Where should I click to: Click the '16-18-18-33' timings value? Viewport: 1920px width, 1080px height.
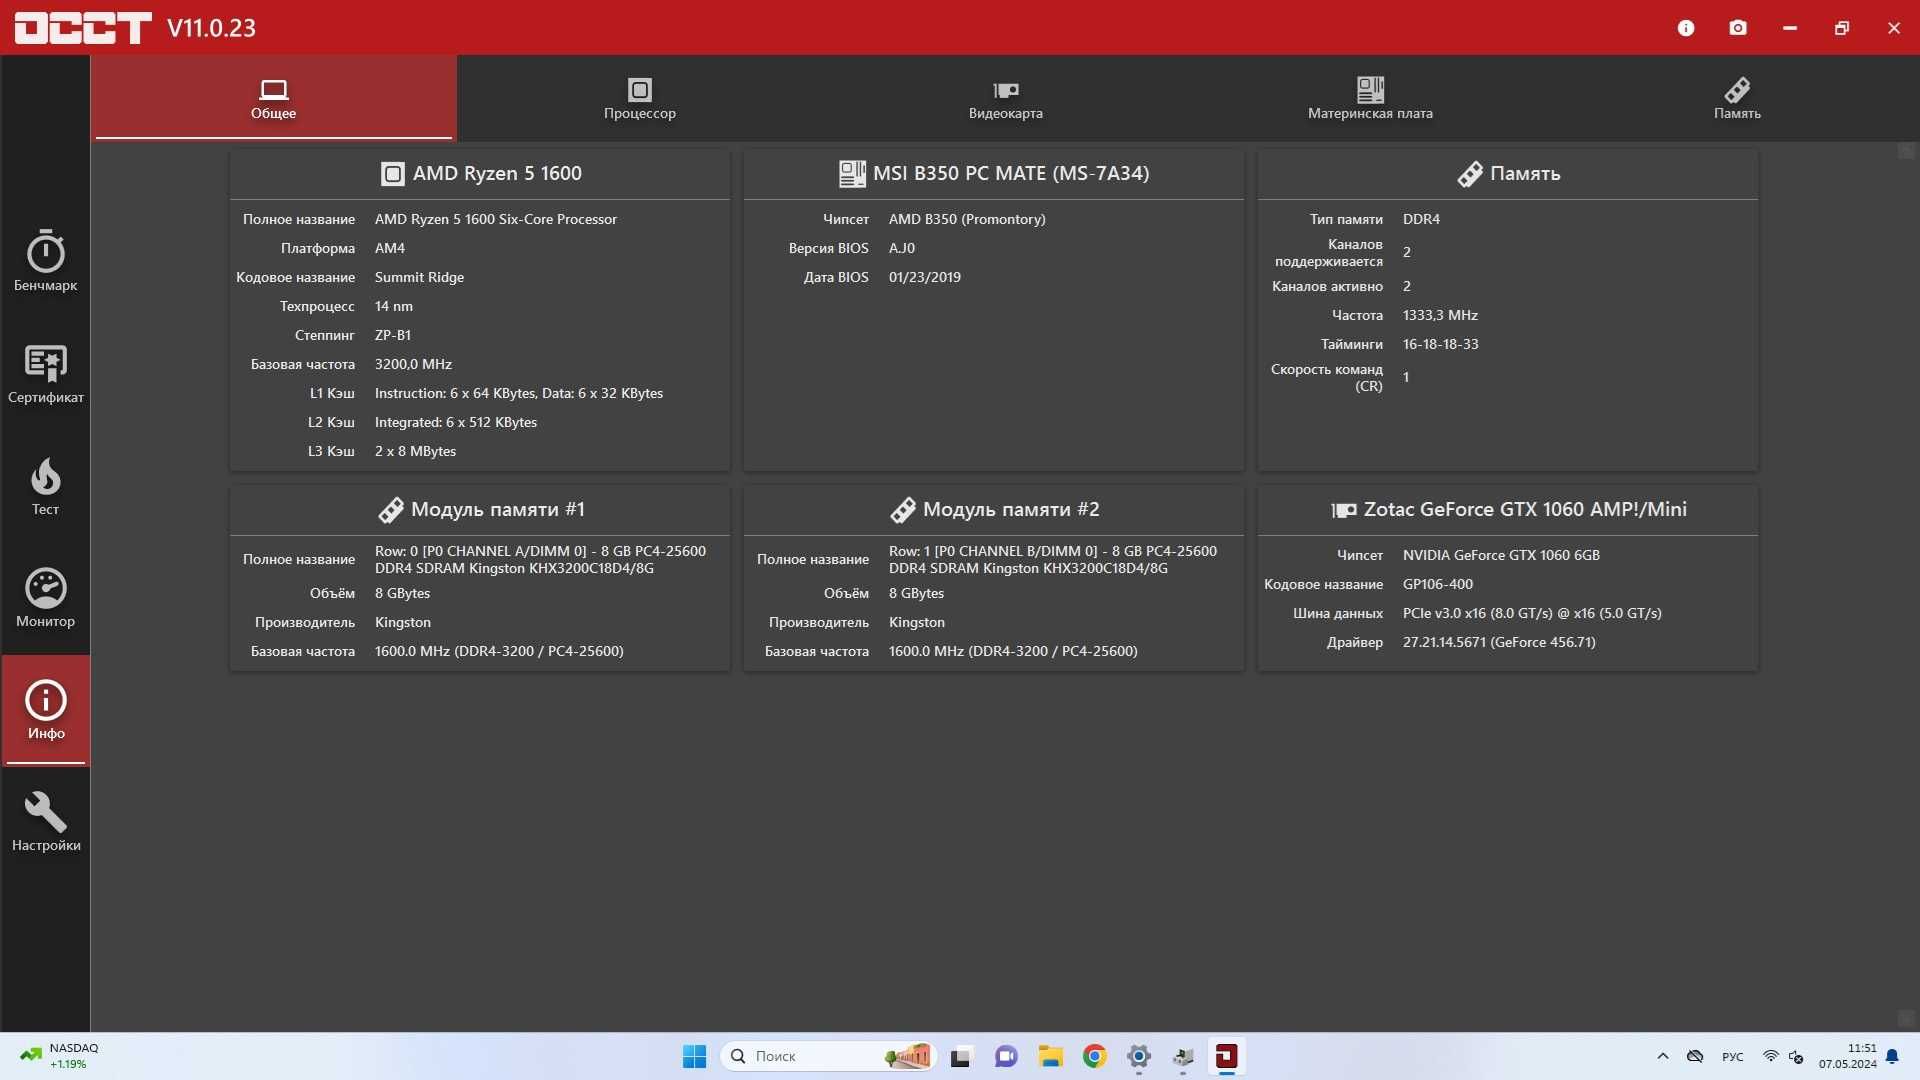click(x=1440, y=344)
